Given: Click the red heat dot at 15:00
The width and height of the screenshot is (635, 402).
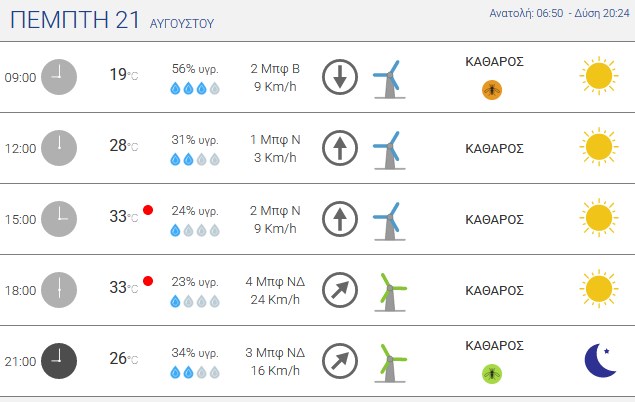Looking at the screenshot, I should (x=148, y=210).
